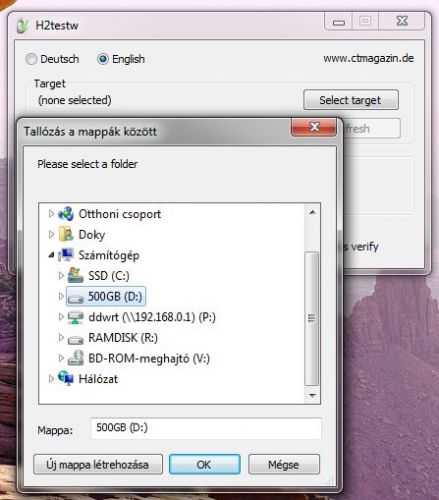Image resolution: width=439 pixels, height=500 pixels.
Task: Click the SSD (C:) Windows drive icon
Action: pos(76,275)
